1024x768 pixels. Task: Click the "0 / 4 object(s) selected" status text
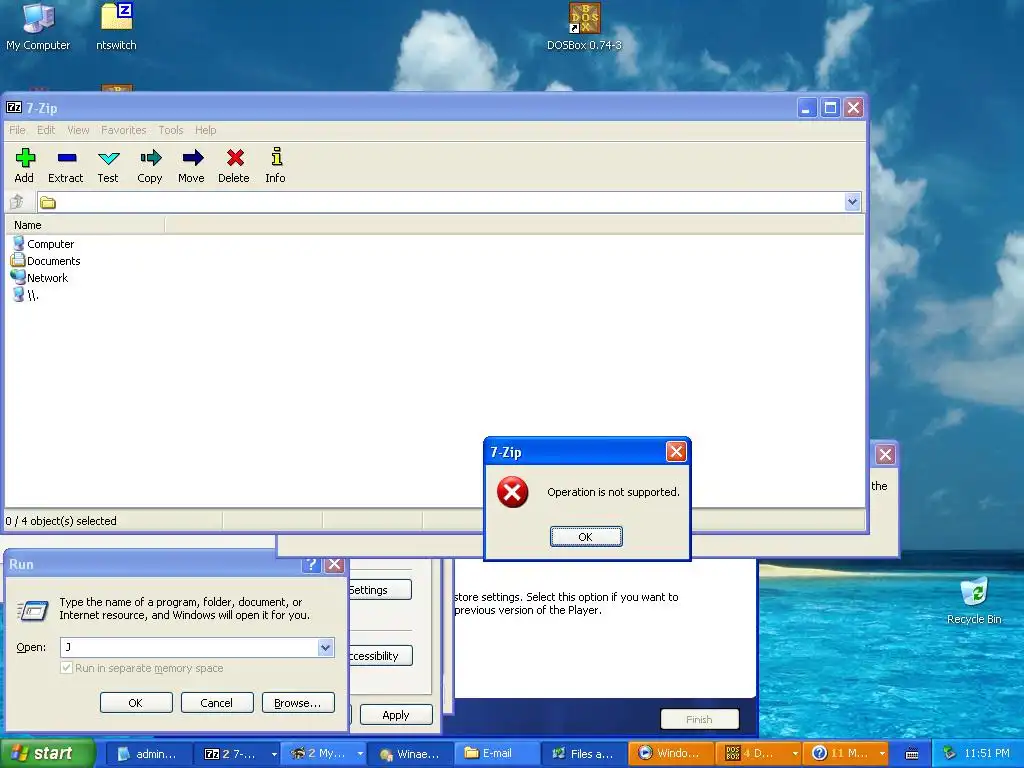click(61, 521)
